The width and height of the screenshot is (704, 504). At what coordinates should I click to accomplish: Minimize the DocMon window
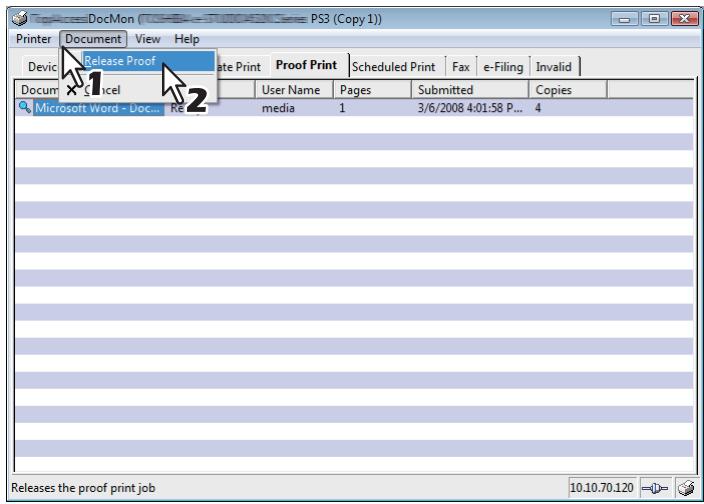pyautogui.click(x=625, y=19)
